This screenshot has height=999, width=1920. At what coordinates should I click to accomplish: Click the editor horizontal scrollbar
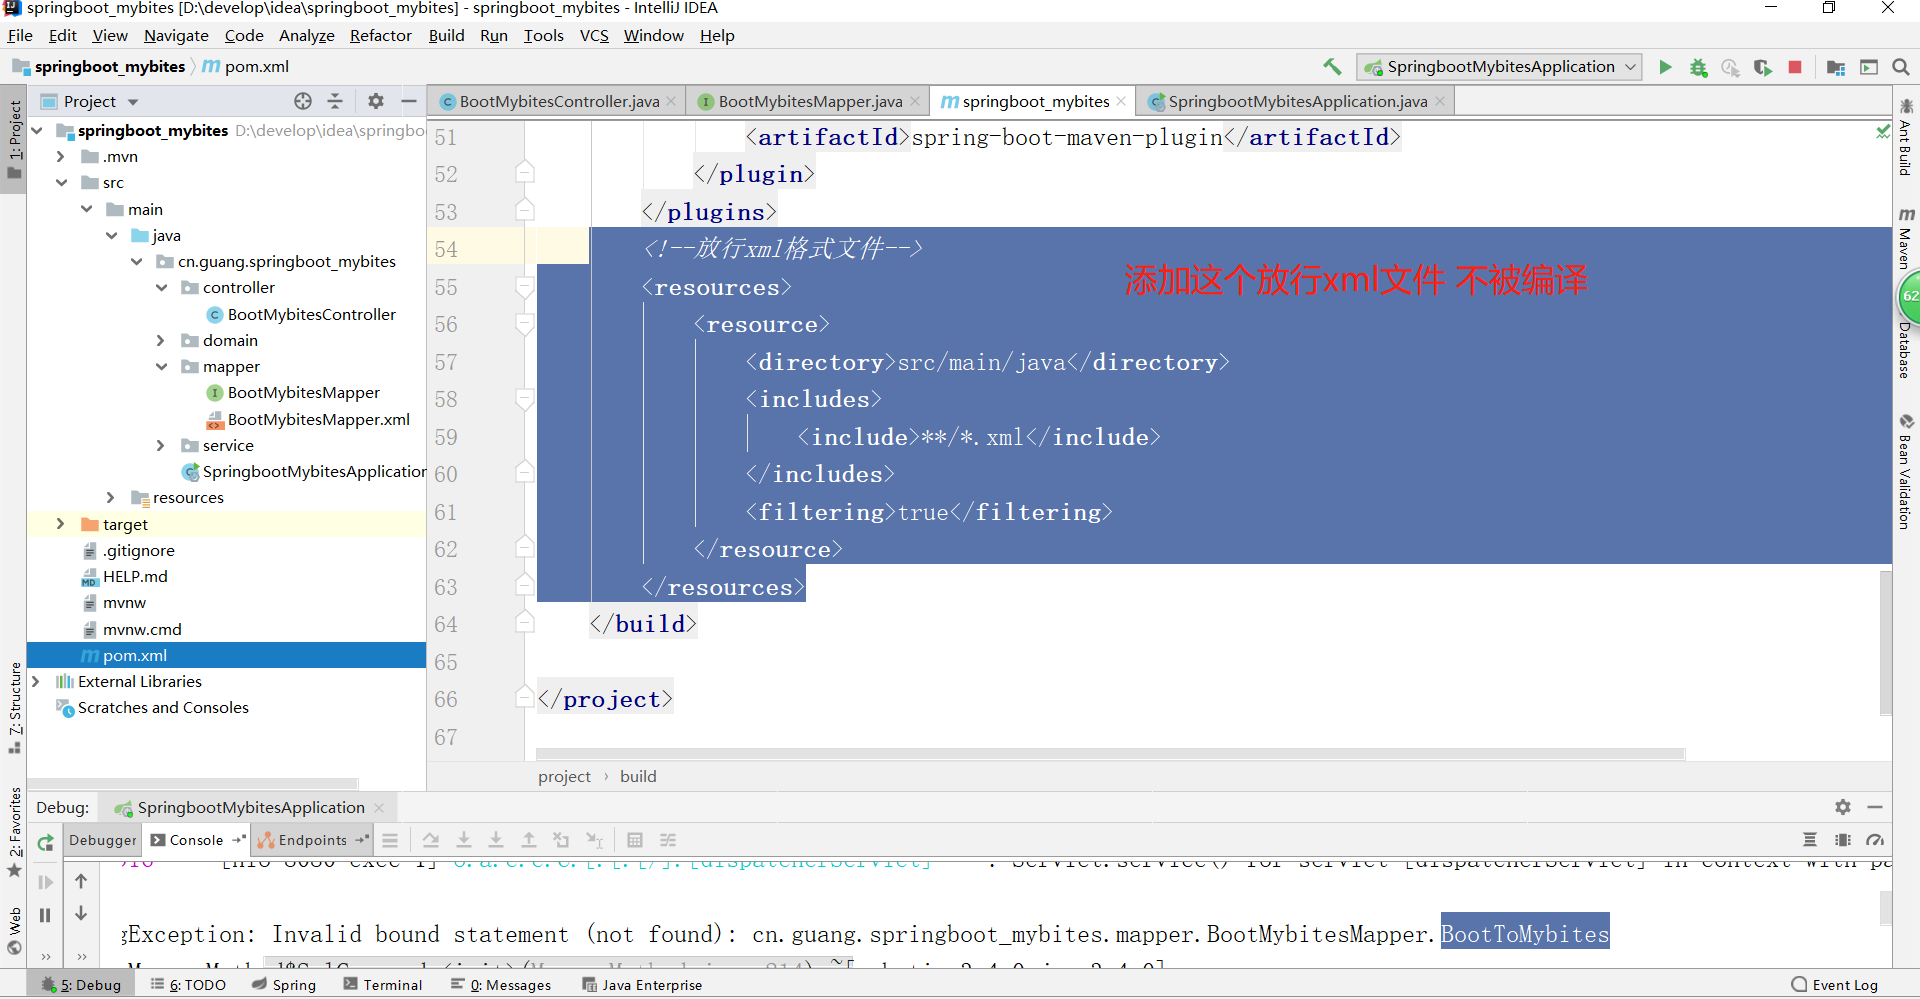1110,754
